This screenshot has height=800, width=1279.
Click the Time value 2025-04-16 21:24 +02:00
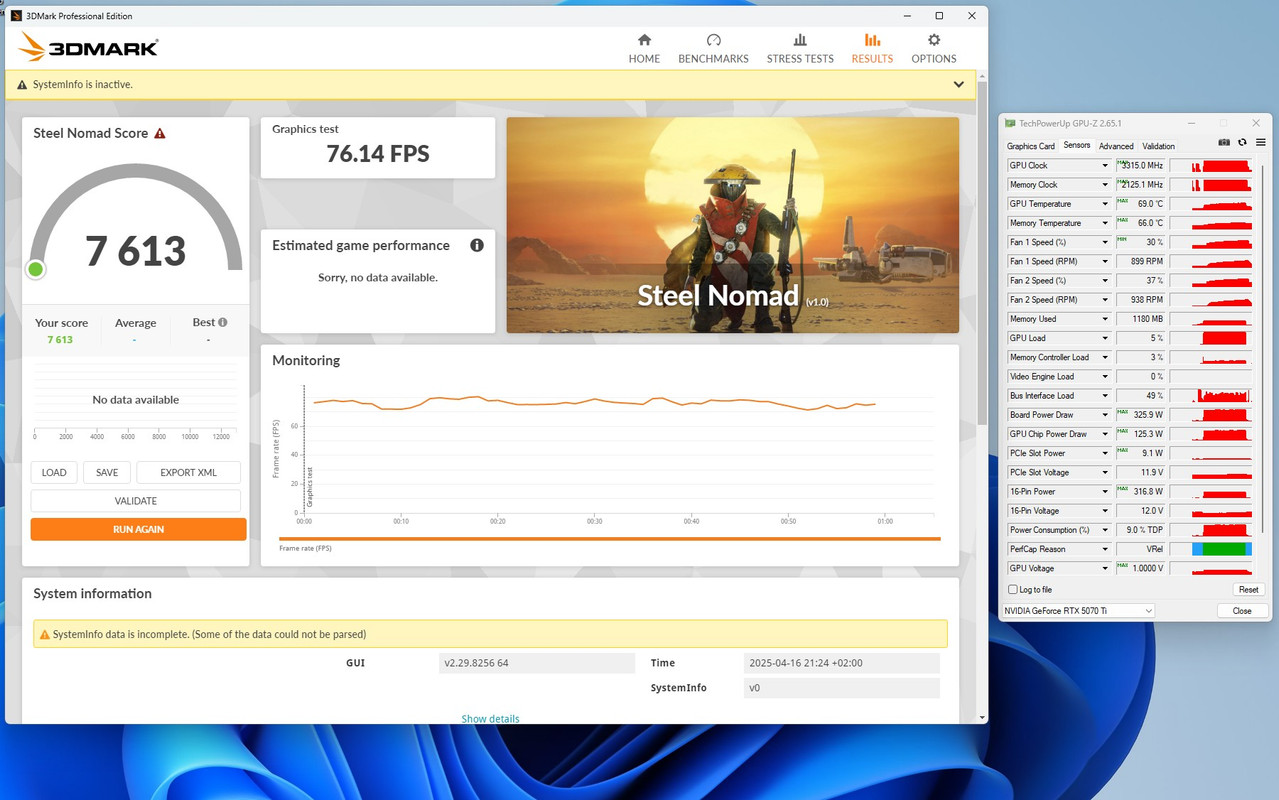tap(842, 663)
